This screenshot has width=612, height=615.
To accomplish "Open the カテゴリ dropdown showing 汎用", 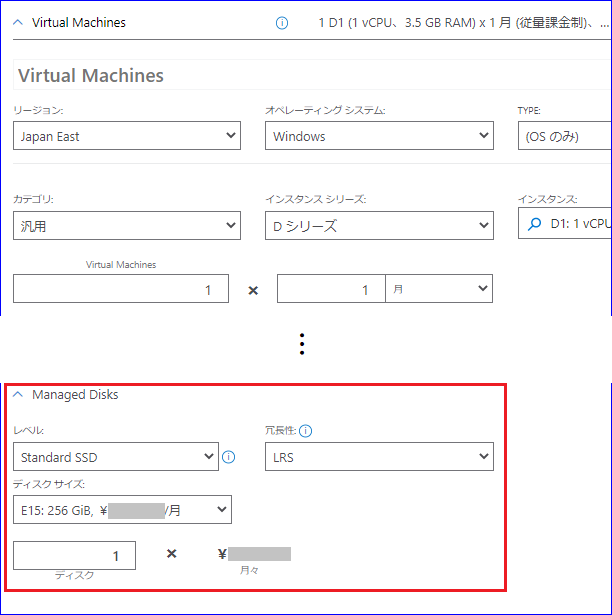I will [x=127, y=226].
